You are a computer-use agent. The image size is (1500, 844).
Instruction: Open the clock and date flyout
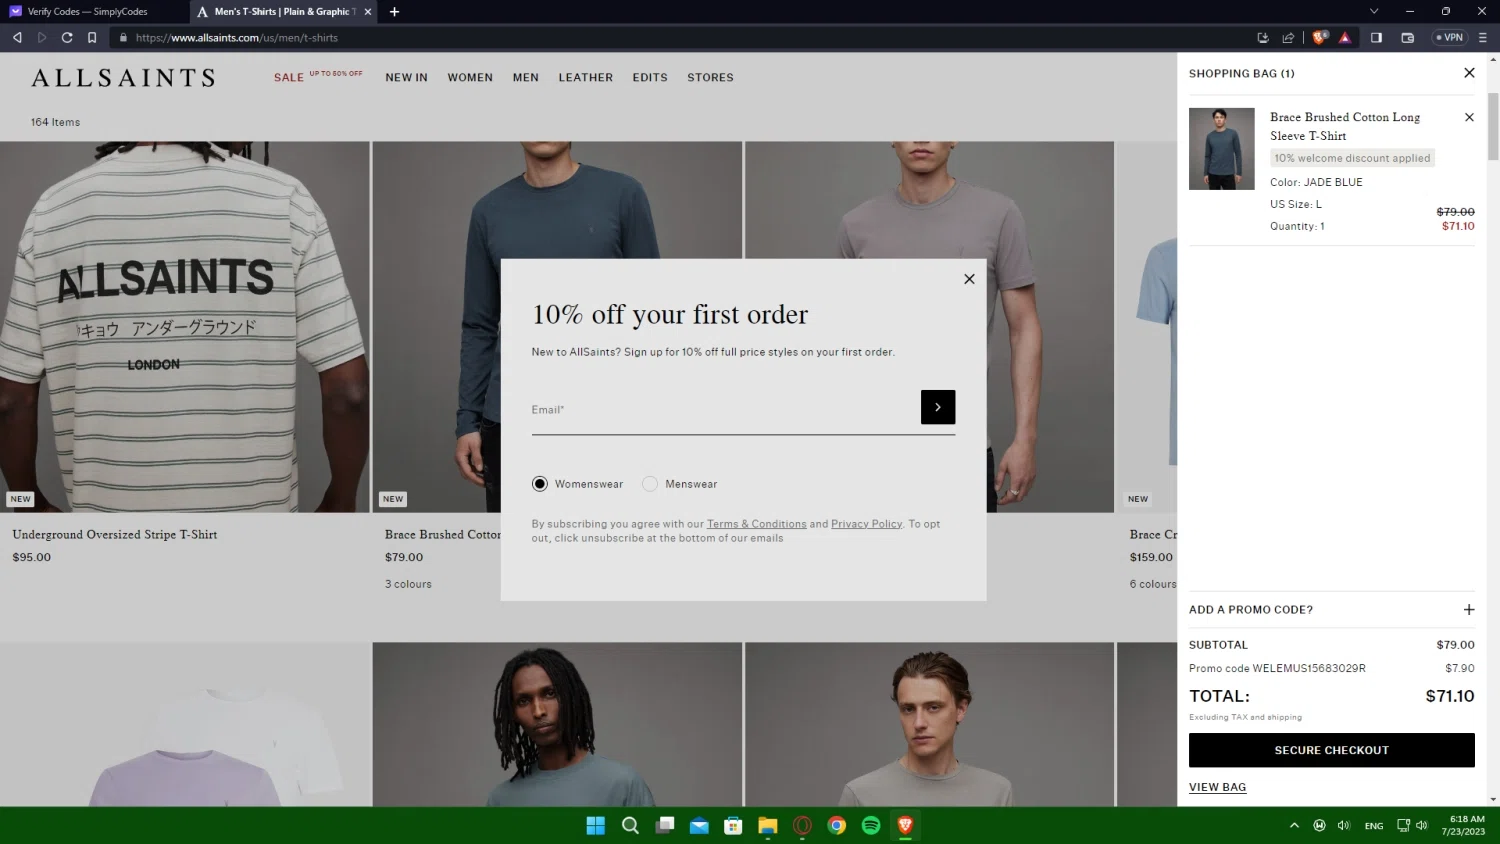pos(1463,825)
